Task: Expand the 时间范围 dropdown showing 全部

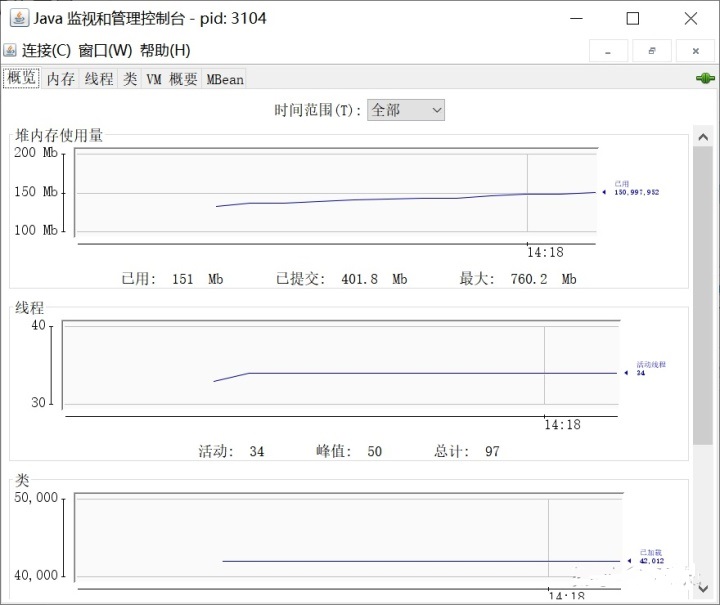Action: pyautogui.click(x=406, y=110)
